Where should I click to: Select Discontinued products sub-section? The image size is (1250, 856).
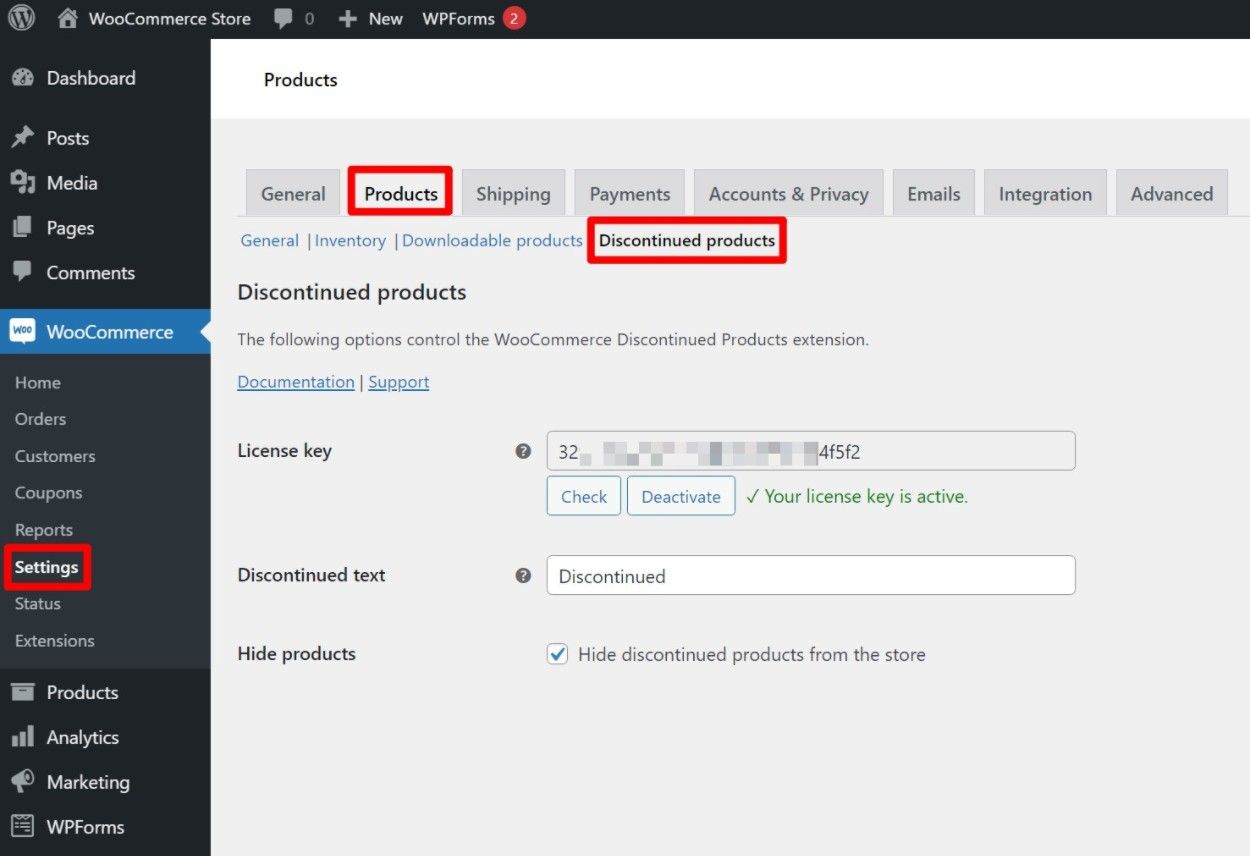687,241
